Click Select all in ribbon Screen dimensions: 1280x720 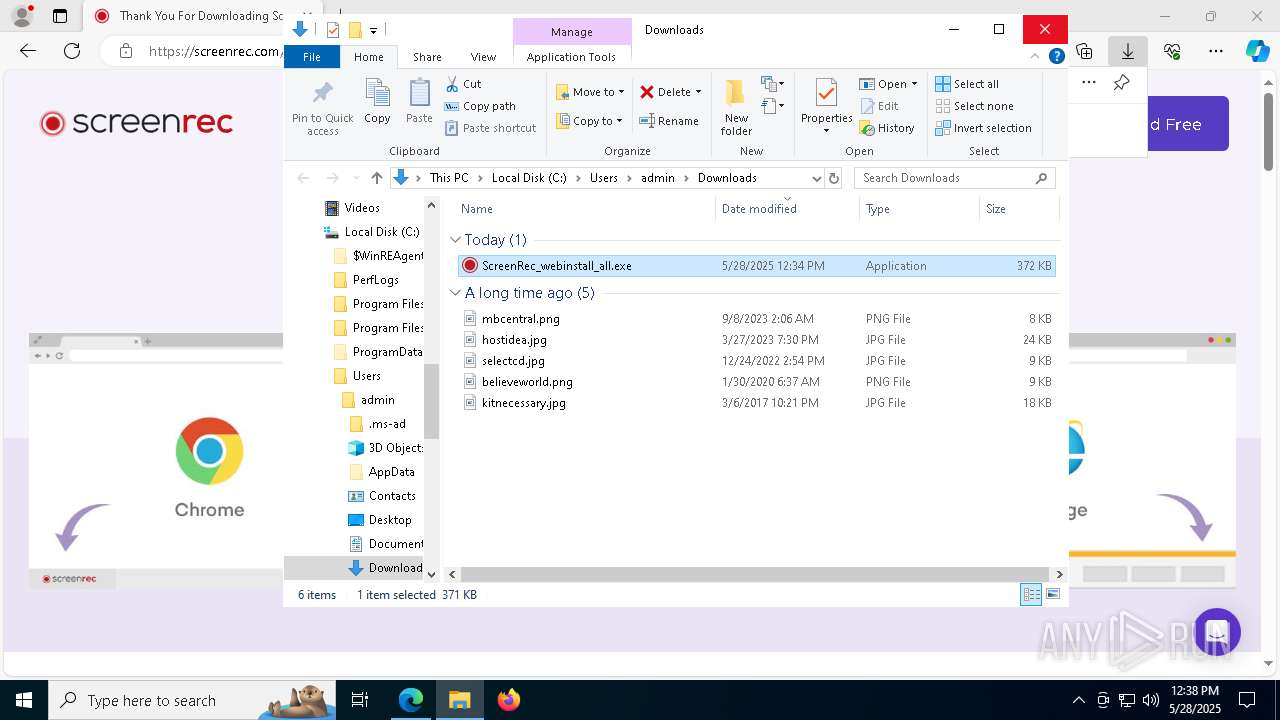pos(966,84)
